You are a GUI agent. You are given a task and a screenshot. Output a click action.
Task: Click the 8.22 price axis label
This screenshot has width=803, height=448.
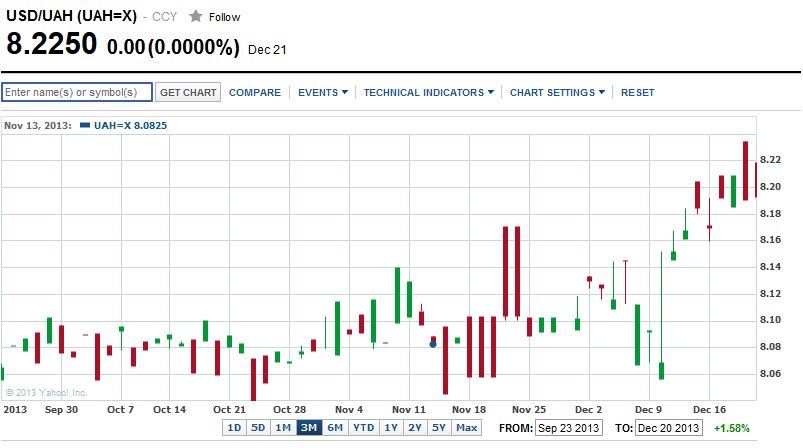click(770, 160)
